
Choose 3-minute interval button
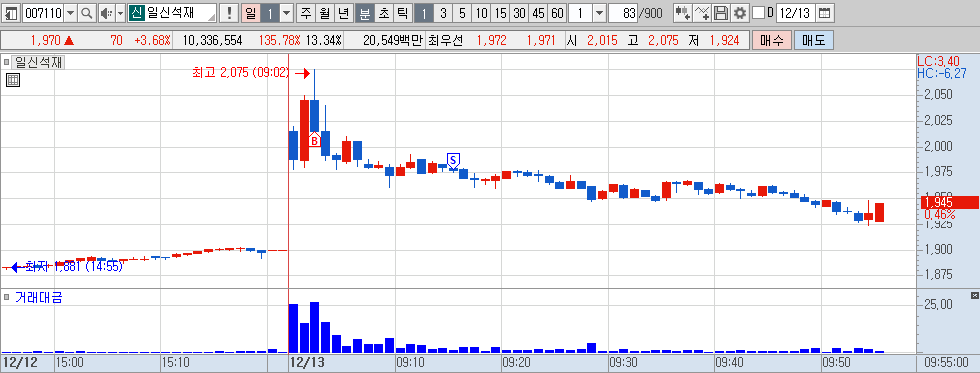(443, 12)
